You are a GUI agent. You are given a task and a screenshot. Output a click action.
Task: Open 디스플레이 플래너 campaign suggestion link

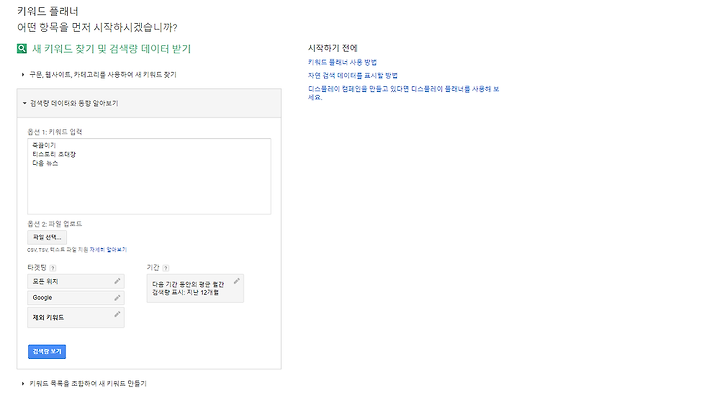tap(403, 93)
